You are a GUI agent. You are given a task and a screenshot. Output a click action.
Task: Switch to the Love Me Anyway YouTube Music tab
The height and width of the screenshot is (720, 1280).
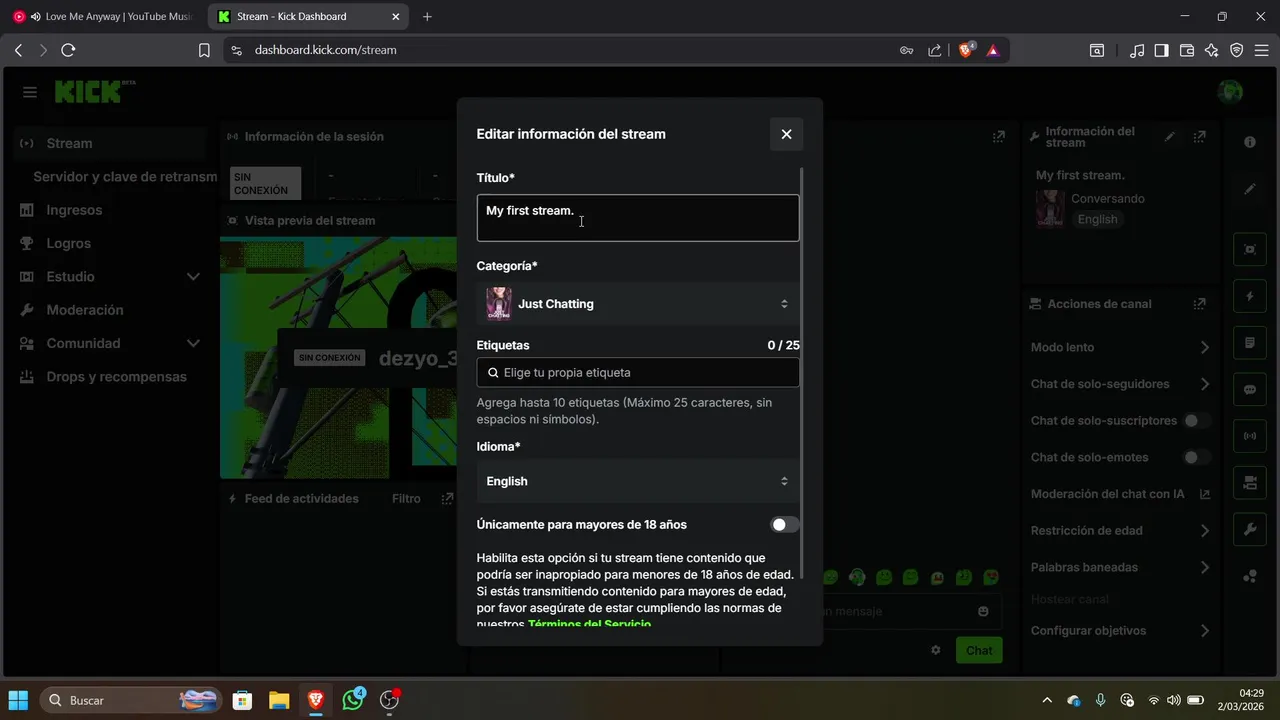(103, 17)
